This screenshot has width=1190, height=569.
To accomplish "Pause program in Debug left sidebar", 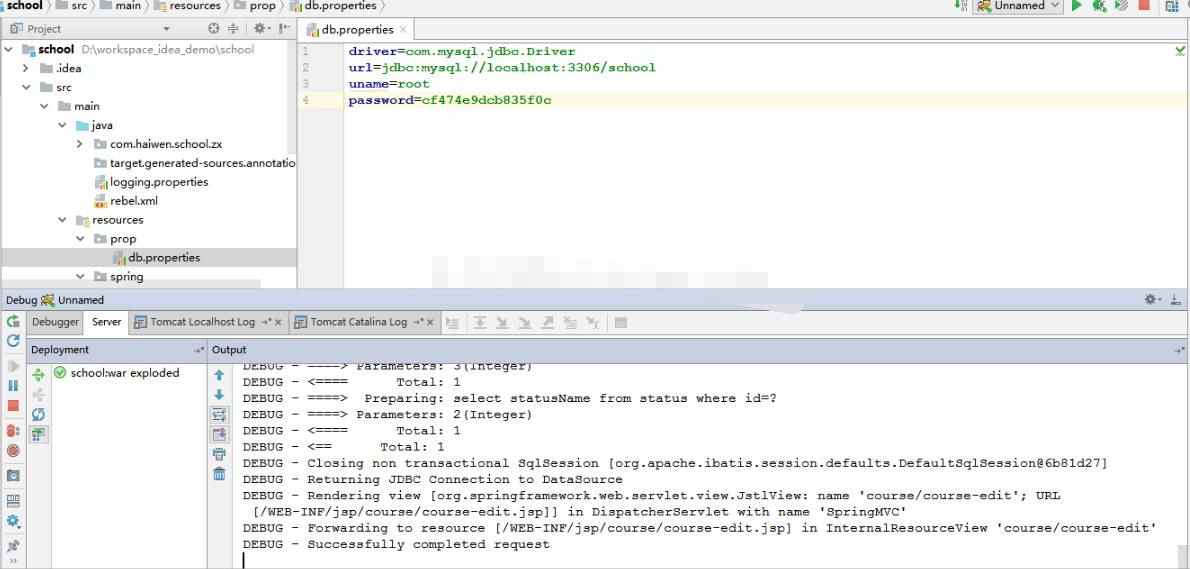I will (13, 385).
